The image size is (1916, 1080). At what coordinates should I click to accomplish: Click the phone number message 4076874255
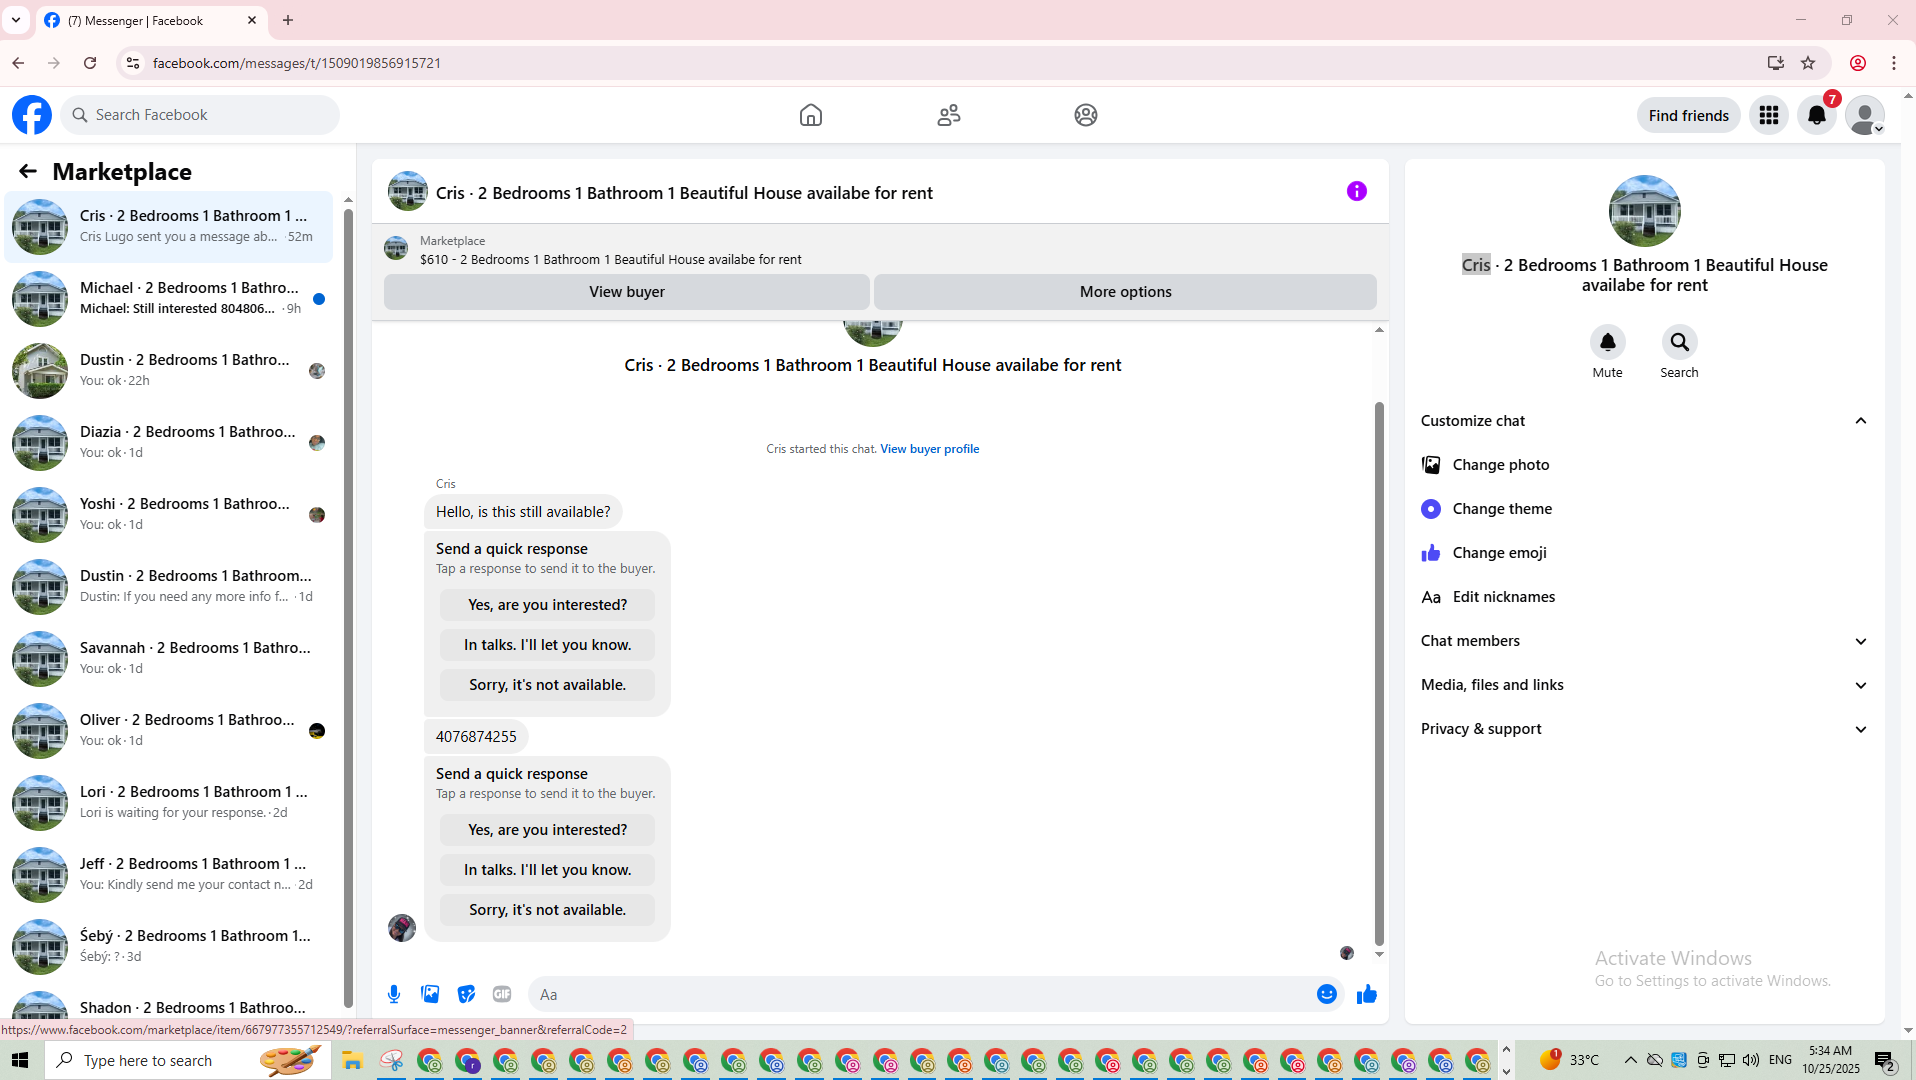476,737
